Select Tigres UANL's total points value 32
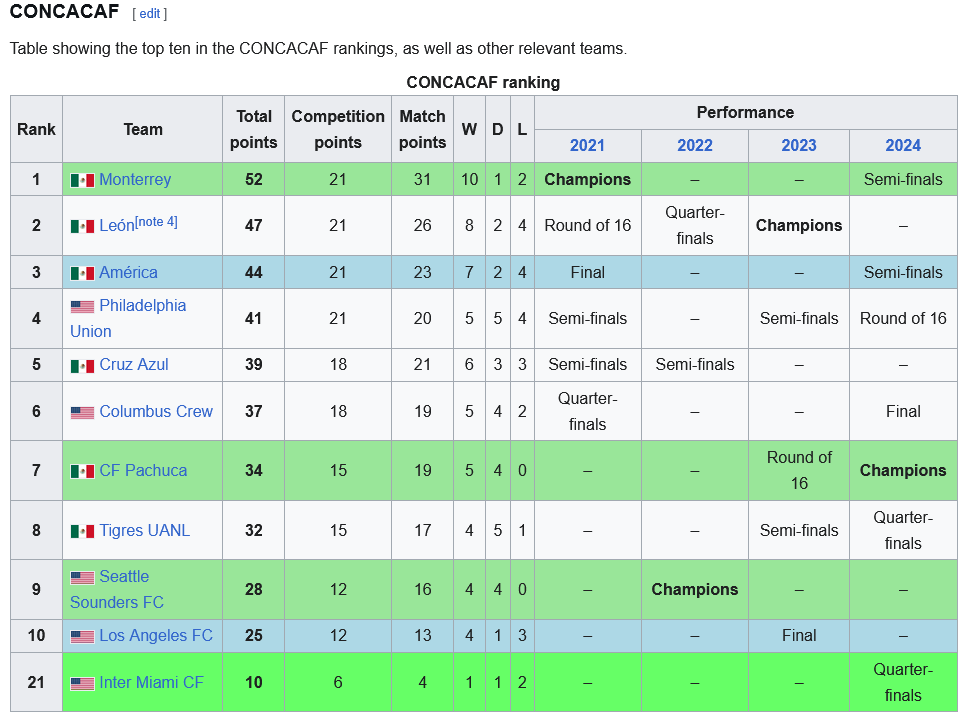Image resolution: width=973 pixels, height=724 pixels. tap(254, 530)
